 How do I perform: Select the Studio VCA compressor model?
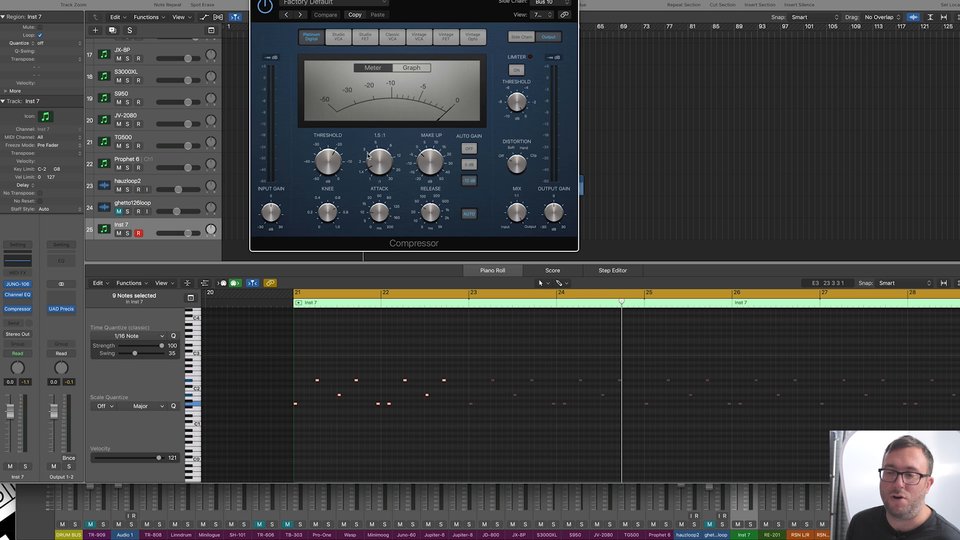tap(339, 37)
